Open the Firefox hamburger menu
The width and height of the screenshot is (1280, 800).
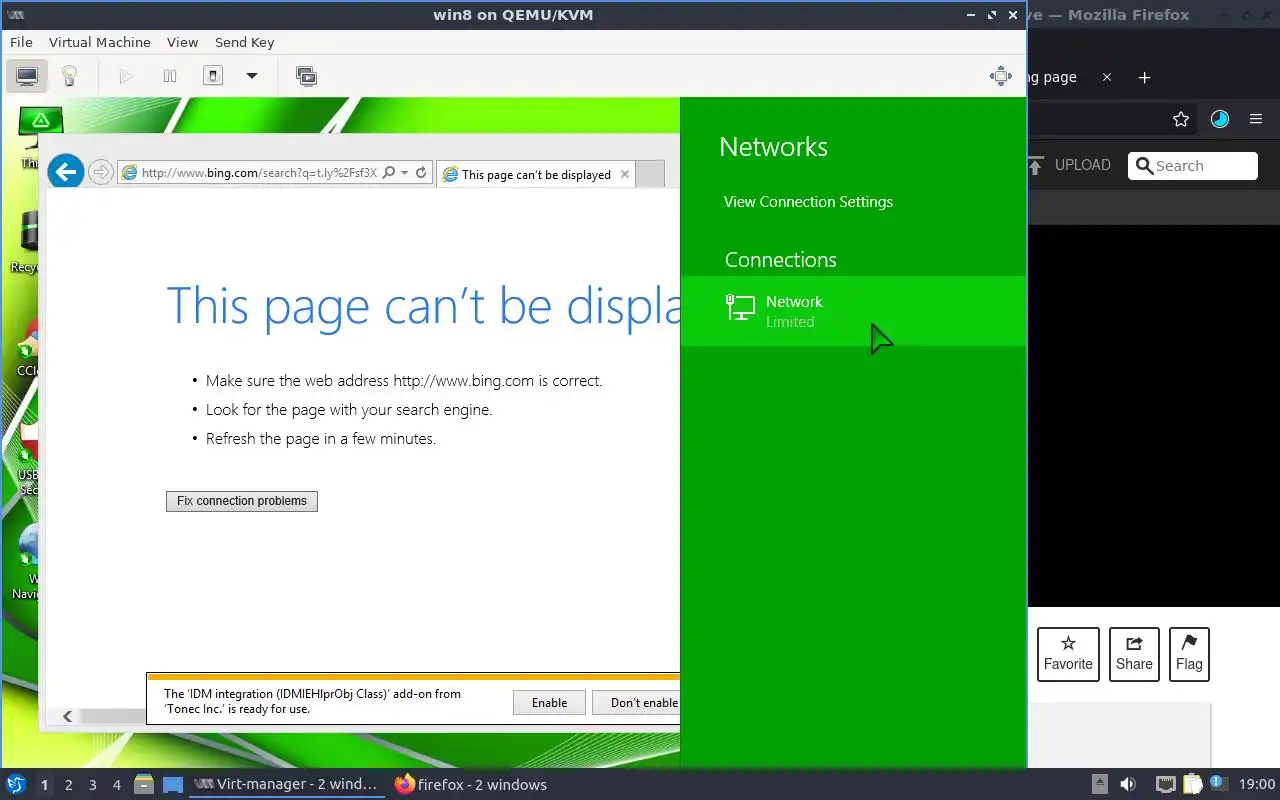click(x=1256, y=119)
